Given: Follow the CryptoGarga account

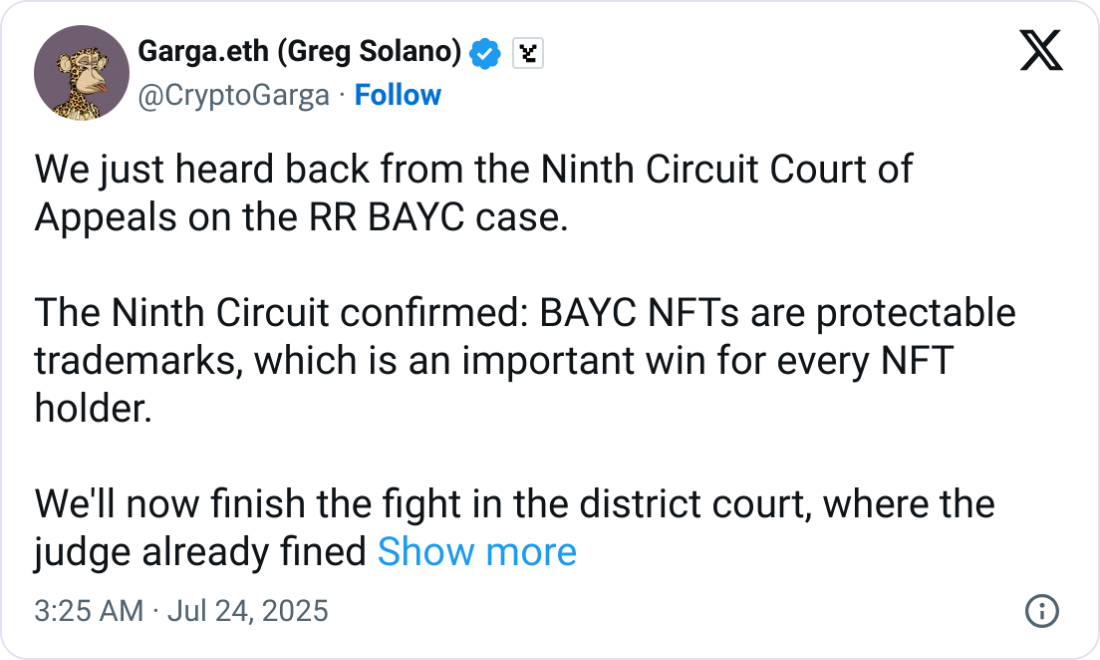Looking at the screenshot, I should click(x=398, y=95).
